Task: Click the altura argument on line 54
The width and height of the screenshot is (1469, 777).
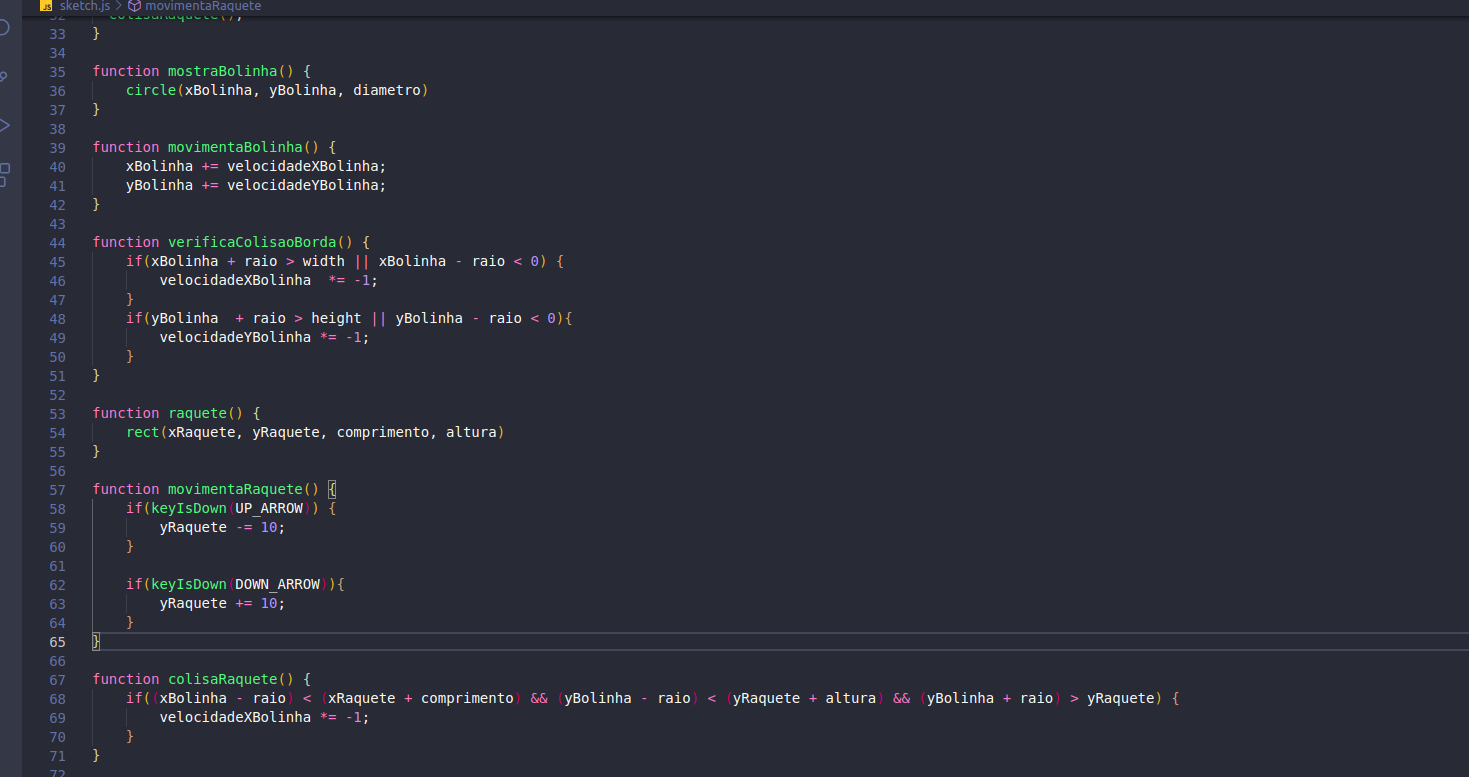Action: pyautogui.click(x=471, y=432)
